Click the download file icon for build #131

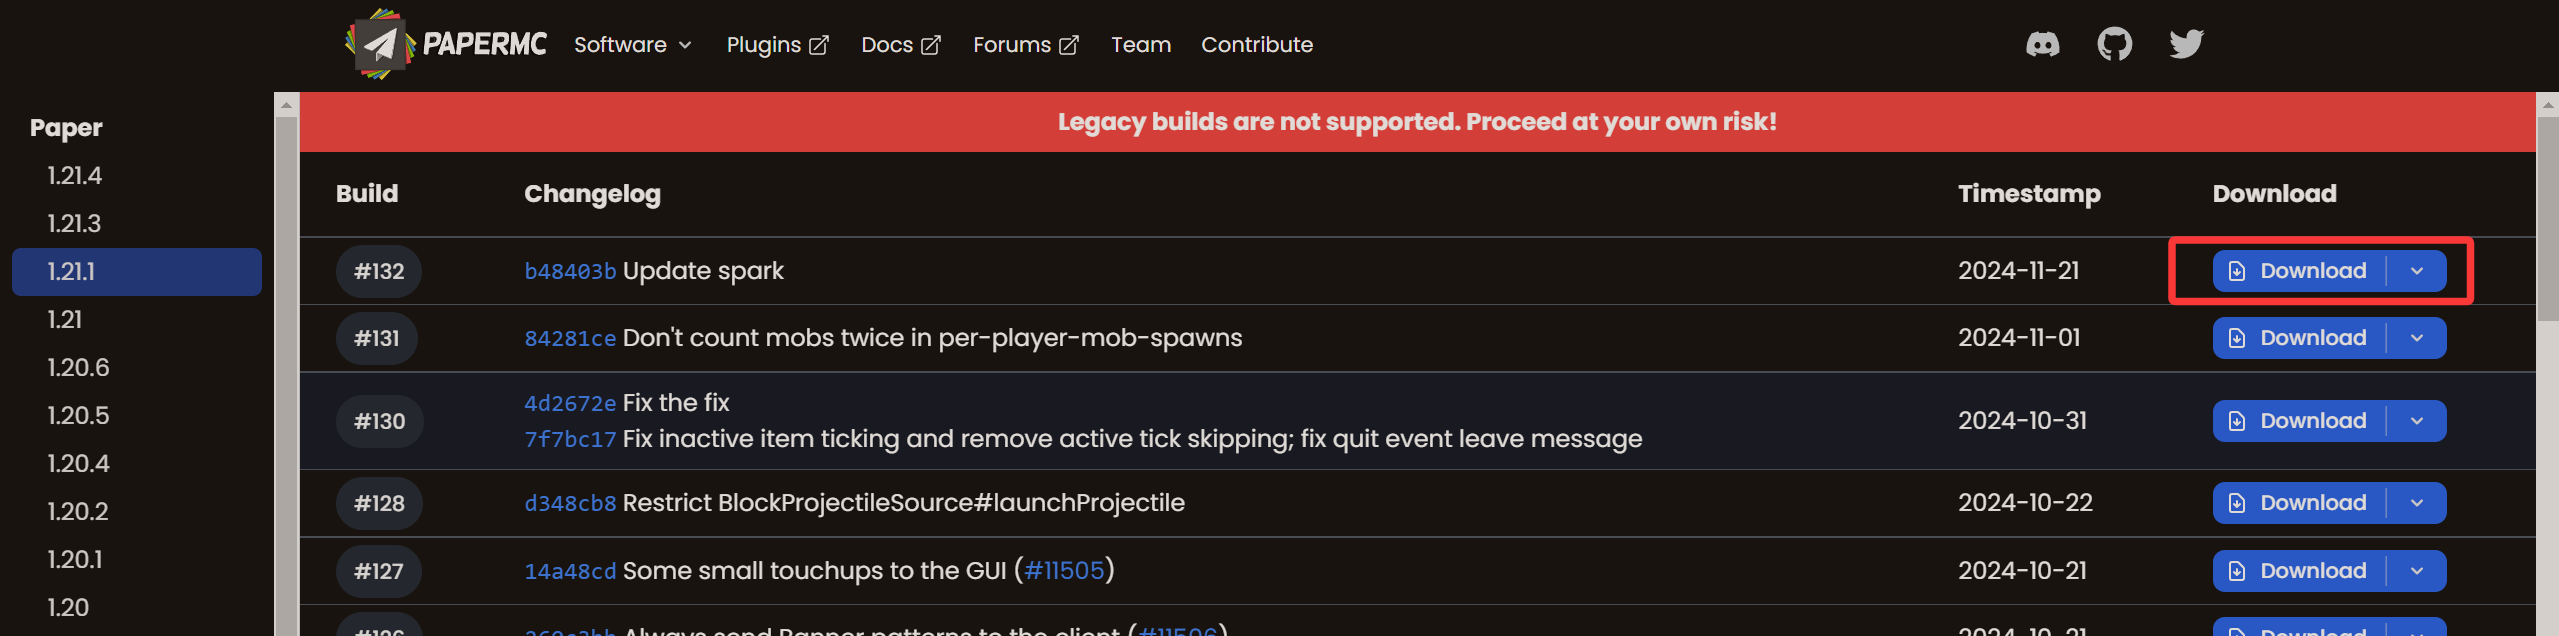2237,339
